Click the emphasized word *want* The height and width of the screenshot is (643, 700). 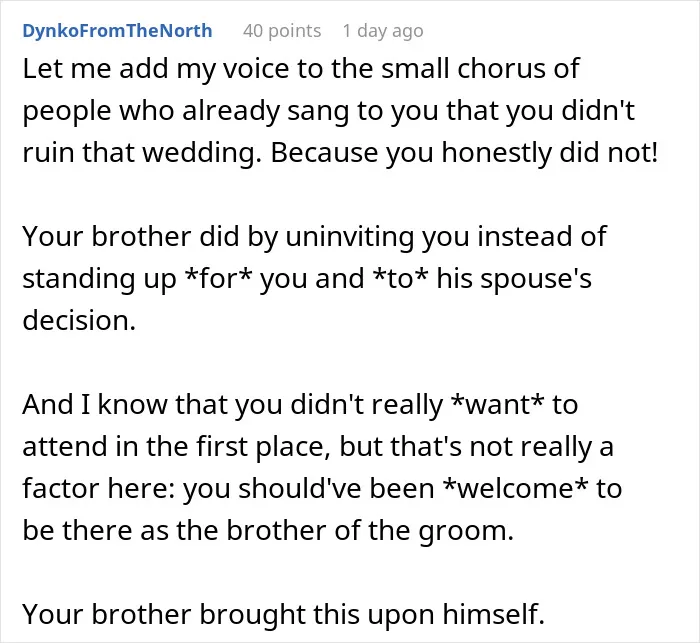498,405
